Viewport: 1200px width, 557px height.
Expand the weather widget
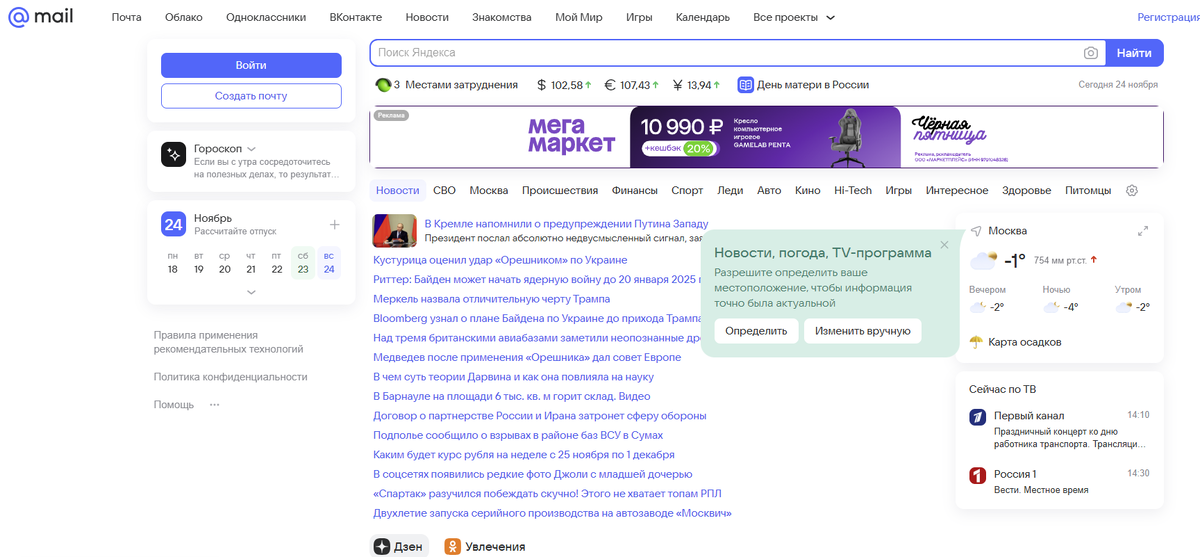(1143, 231)
